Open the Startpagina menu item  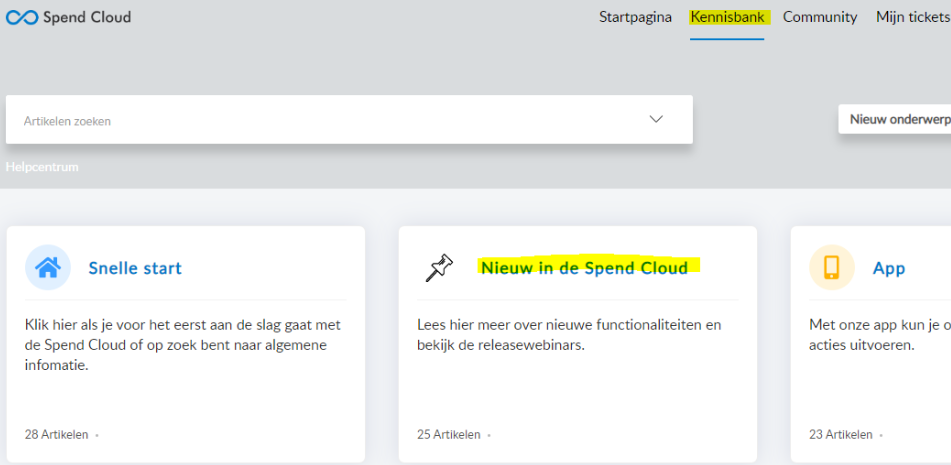(x=636, y=17)
